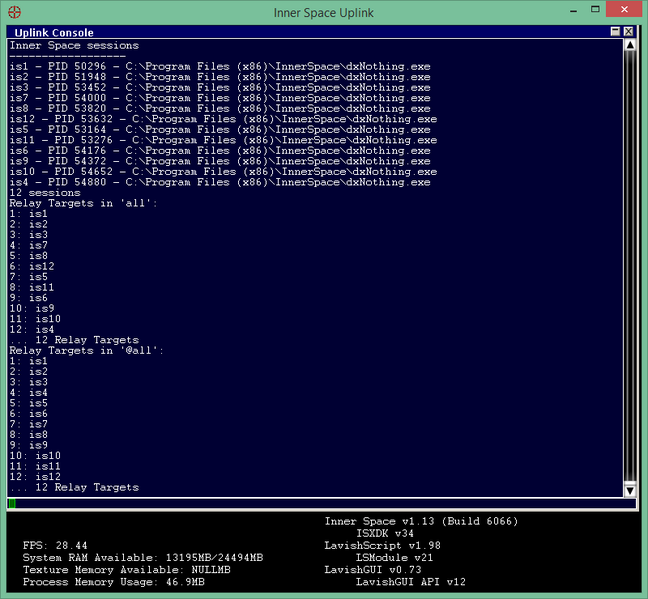Select the 'Inner Space sessions' header line
The height and width of the screenshot is (599, 648).
[x=74, y=45]
